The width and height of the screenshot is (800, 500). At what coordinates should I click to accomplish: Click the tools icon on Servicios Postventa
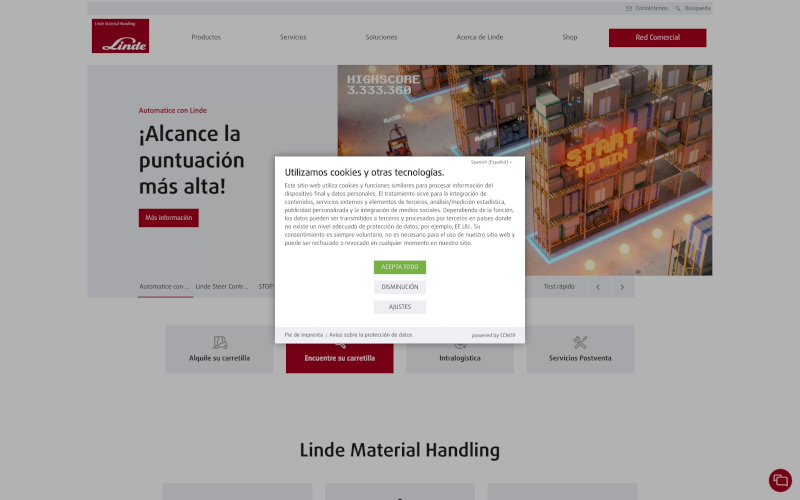(581, 343)
